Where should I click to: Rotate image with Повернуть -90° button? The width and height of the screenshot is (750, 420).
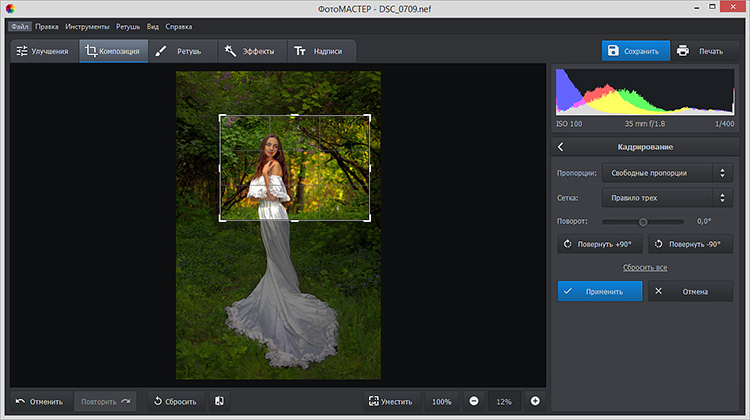point(691,244)
